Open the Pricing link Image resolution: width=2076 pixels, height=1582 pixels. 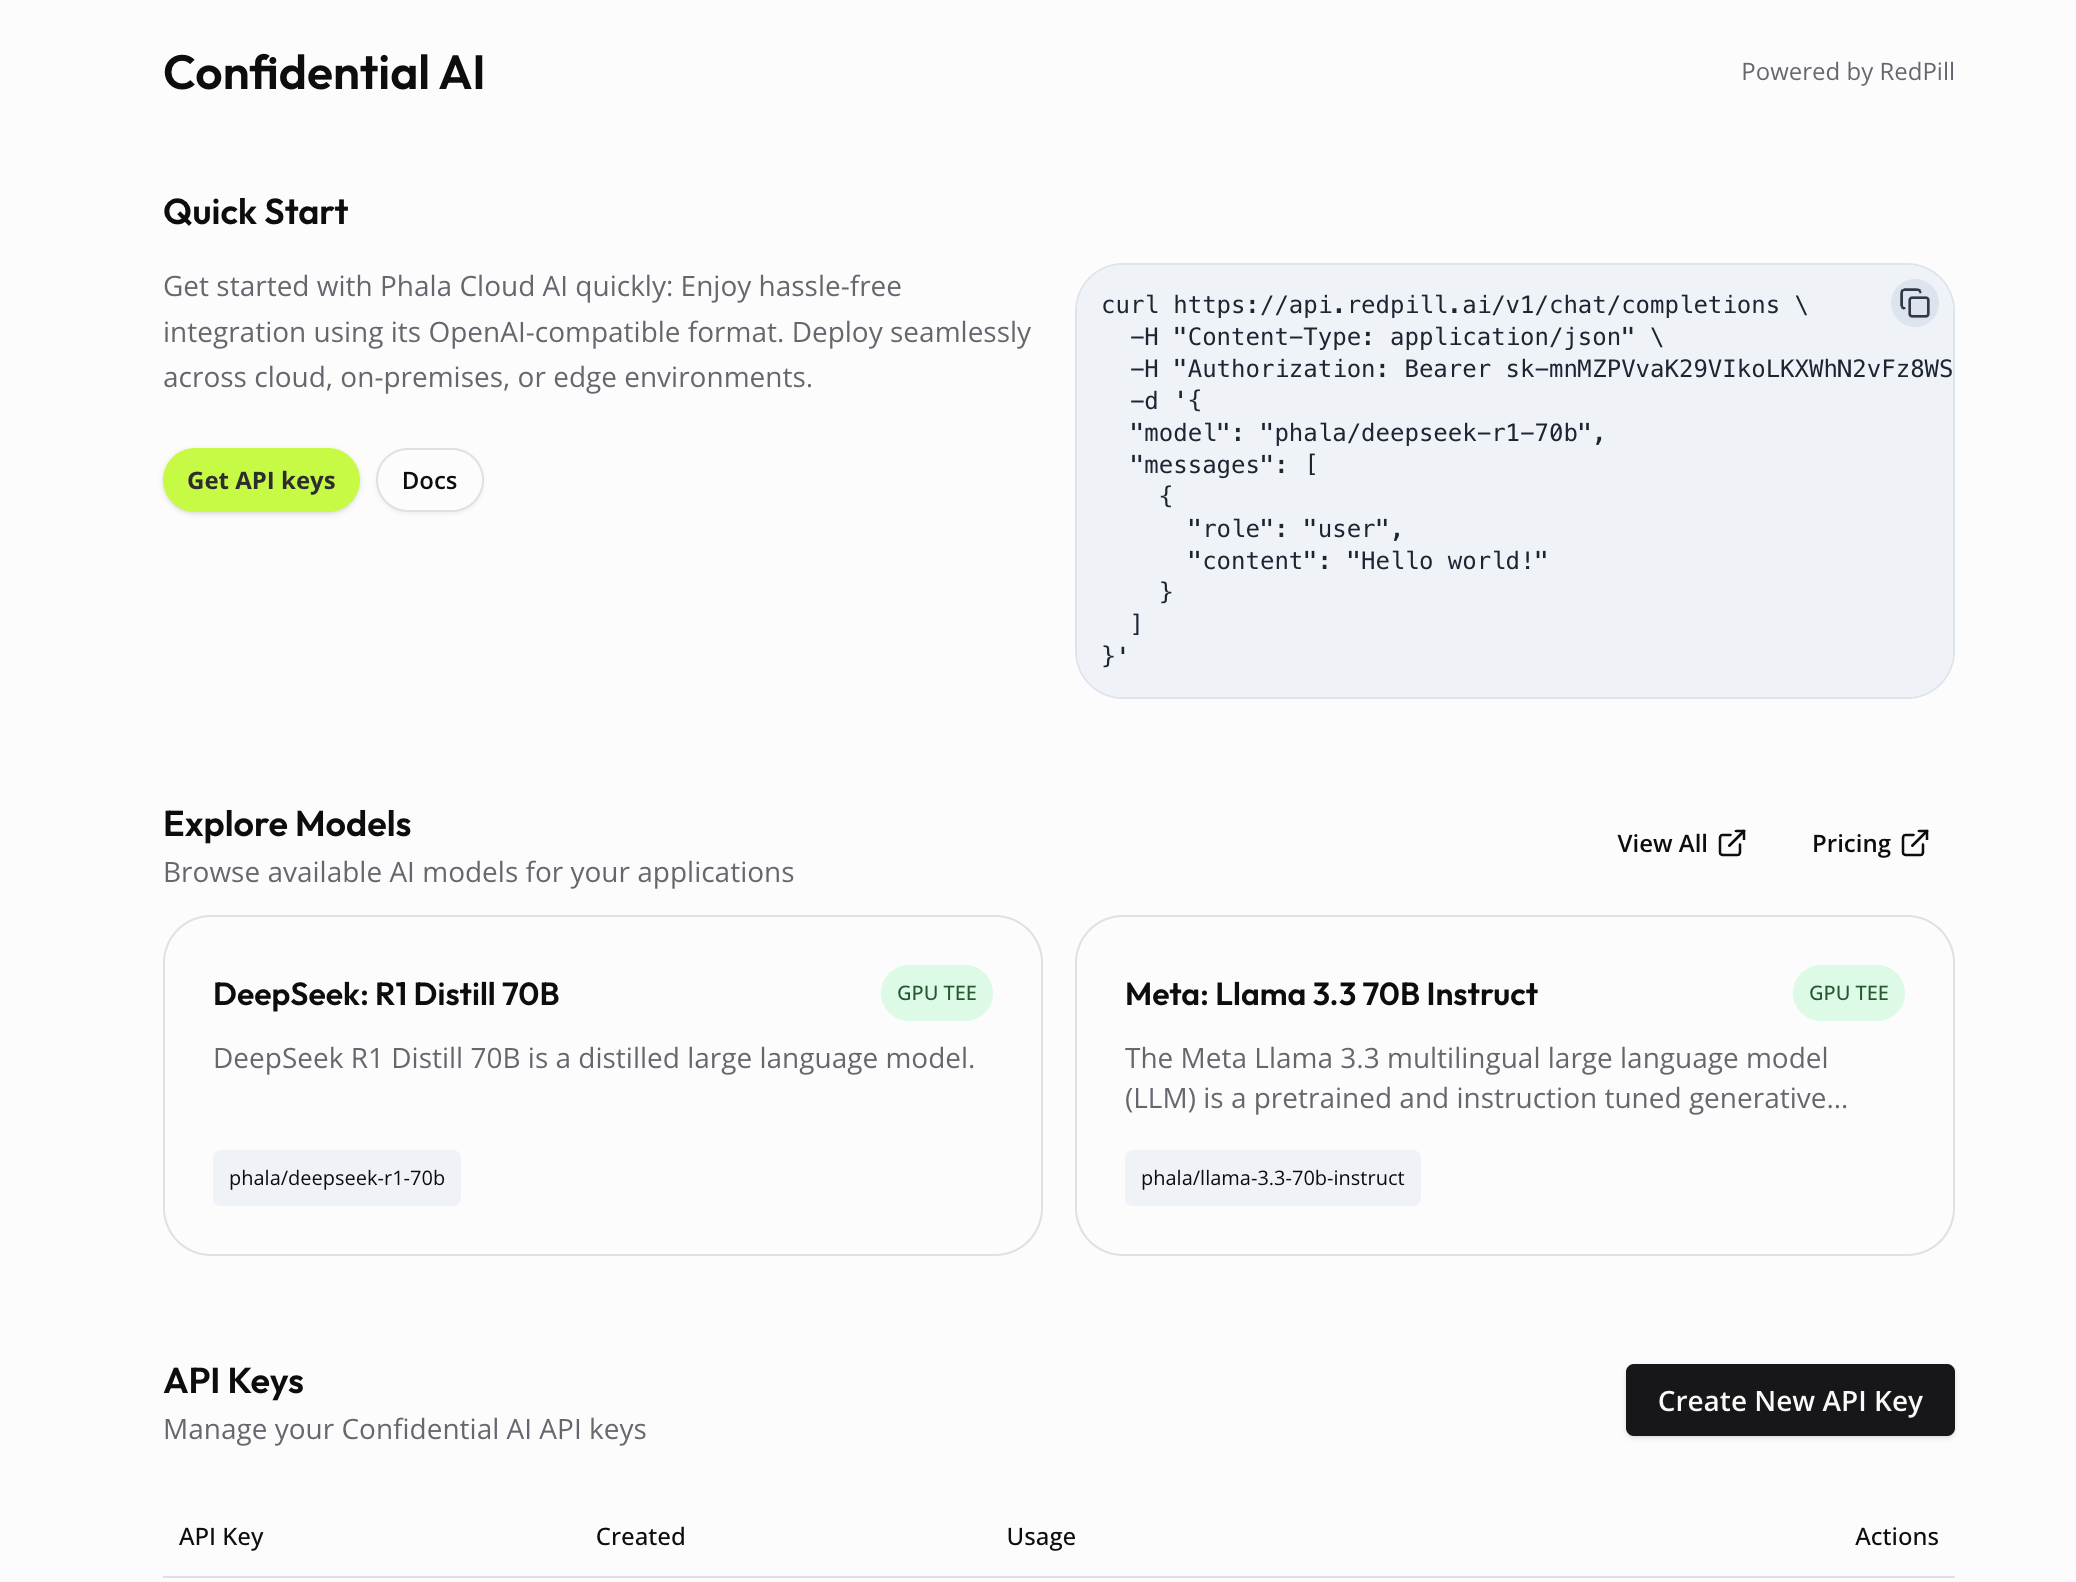pyautogui.click(x=1851, y=843)
